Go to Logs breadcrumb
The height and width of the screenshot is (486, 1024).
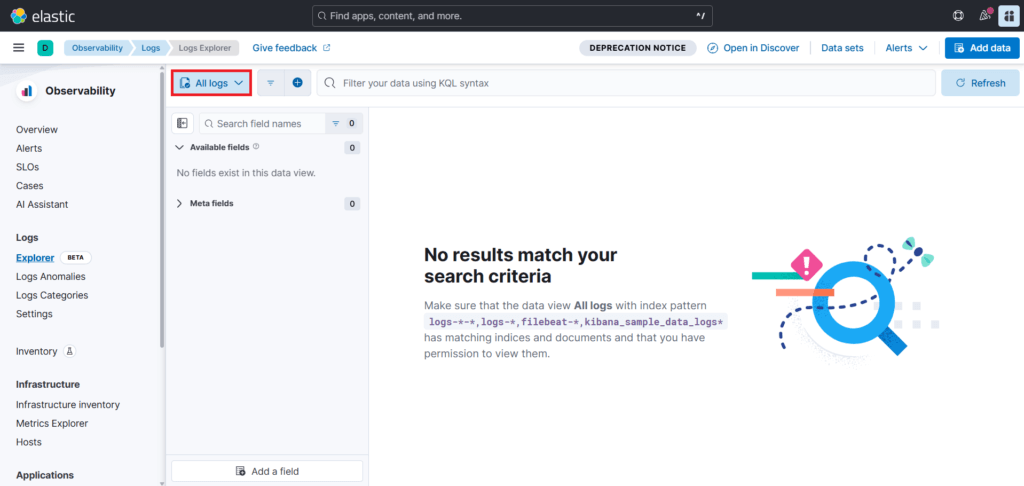(151, 48)
